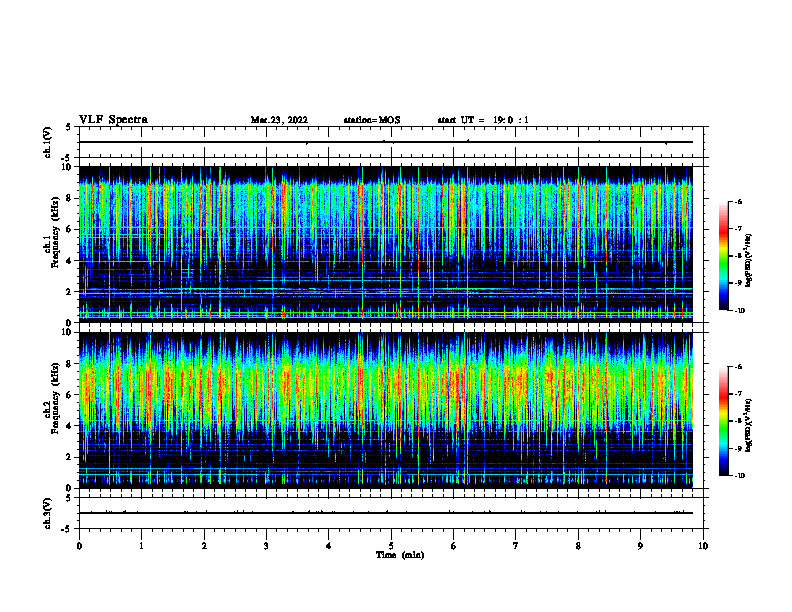Click the time axis tick label 3
This screenshot has width=792, height=612.
coord(266,546)
